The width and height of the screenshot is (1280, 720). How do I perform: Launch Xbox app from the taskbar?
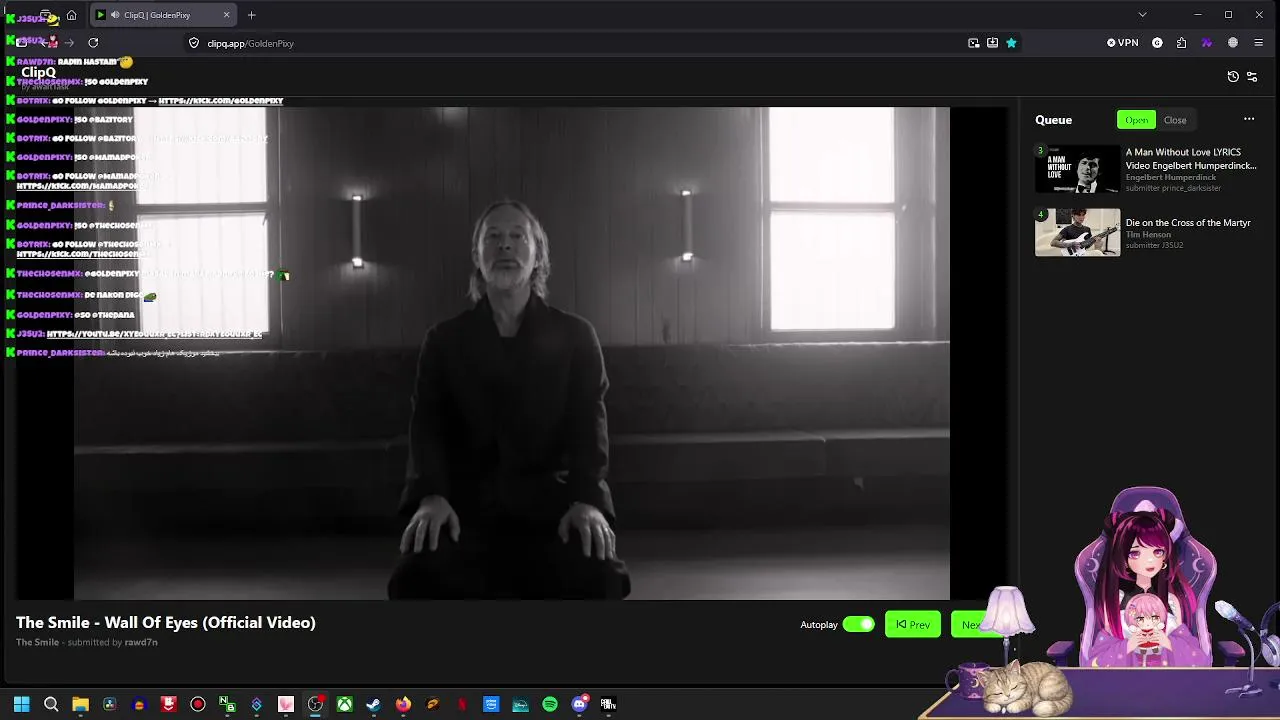[x=344, y=704]
